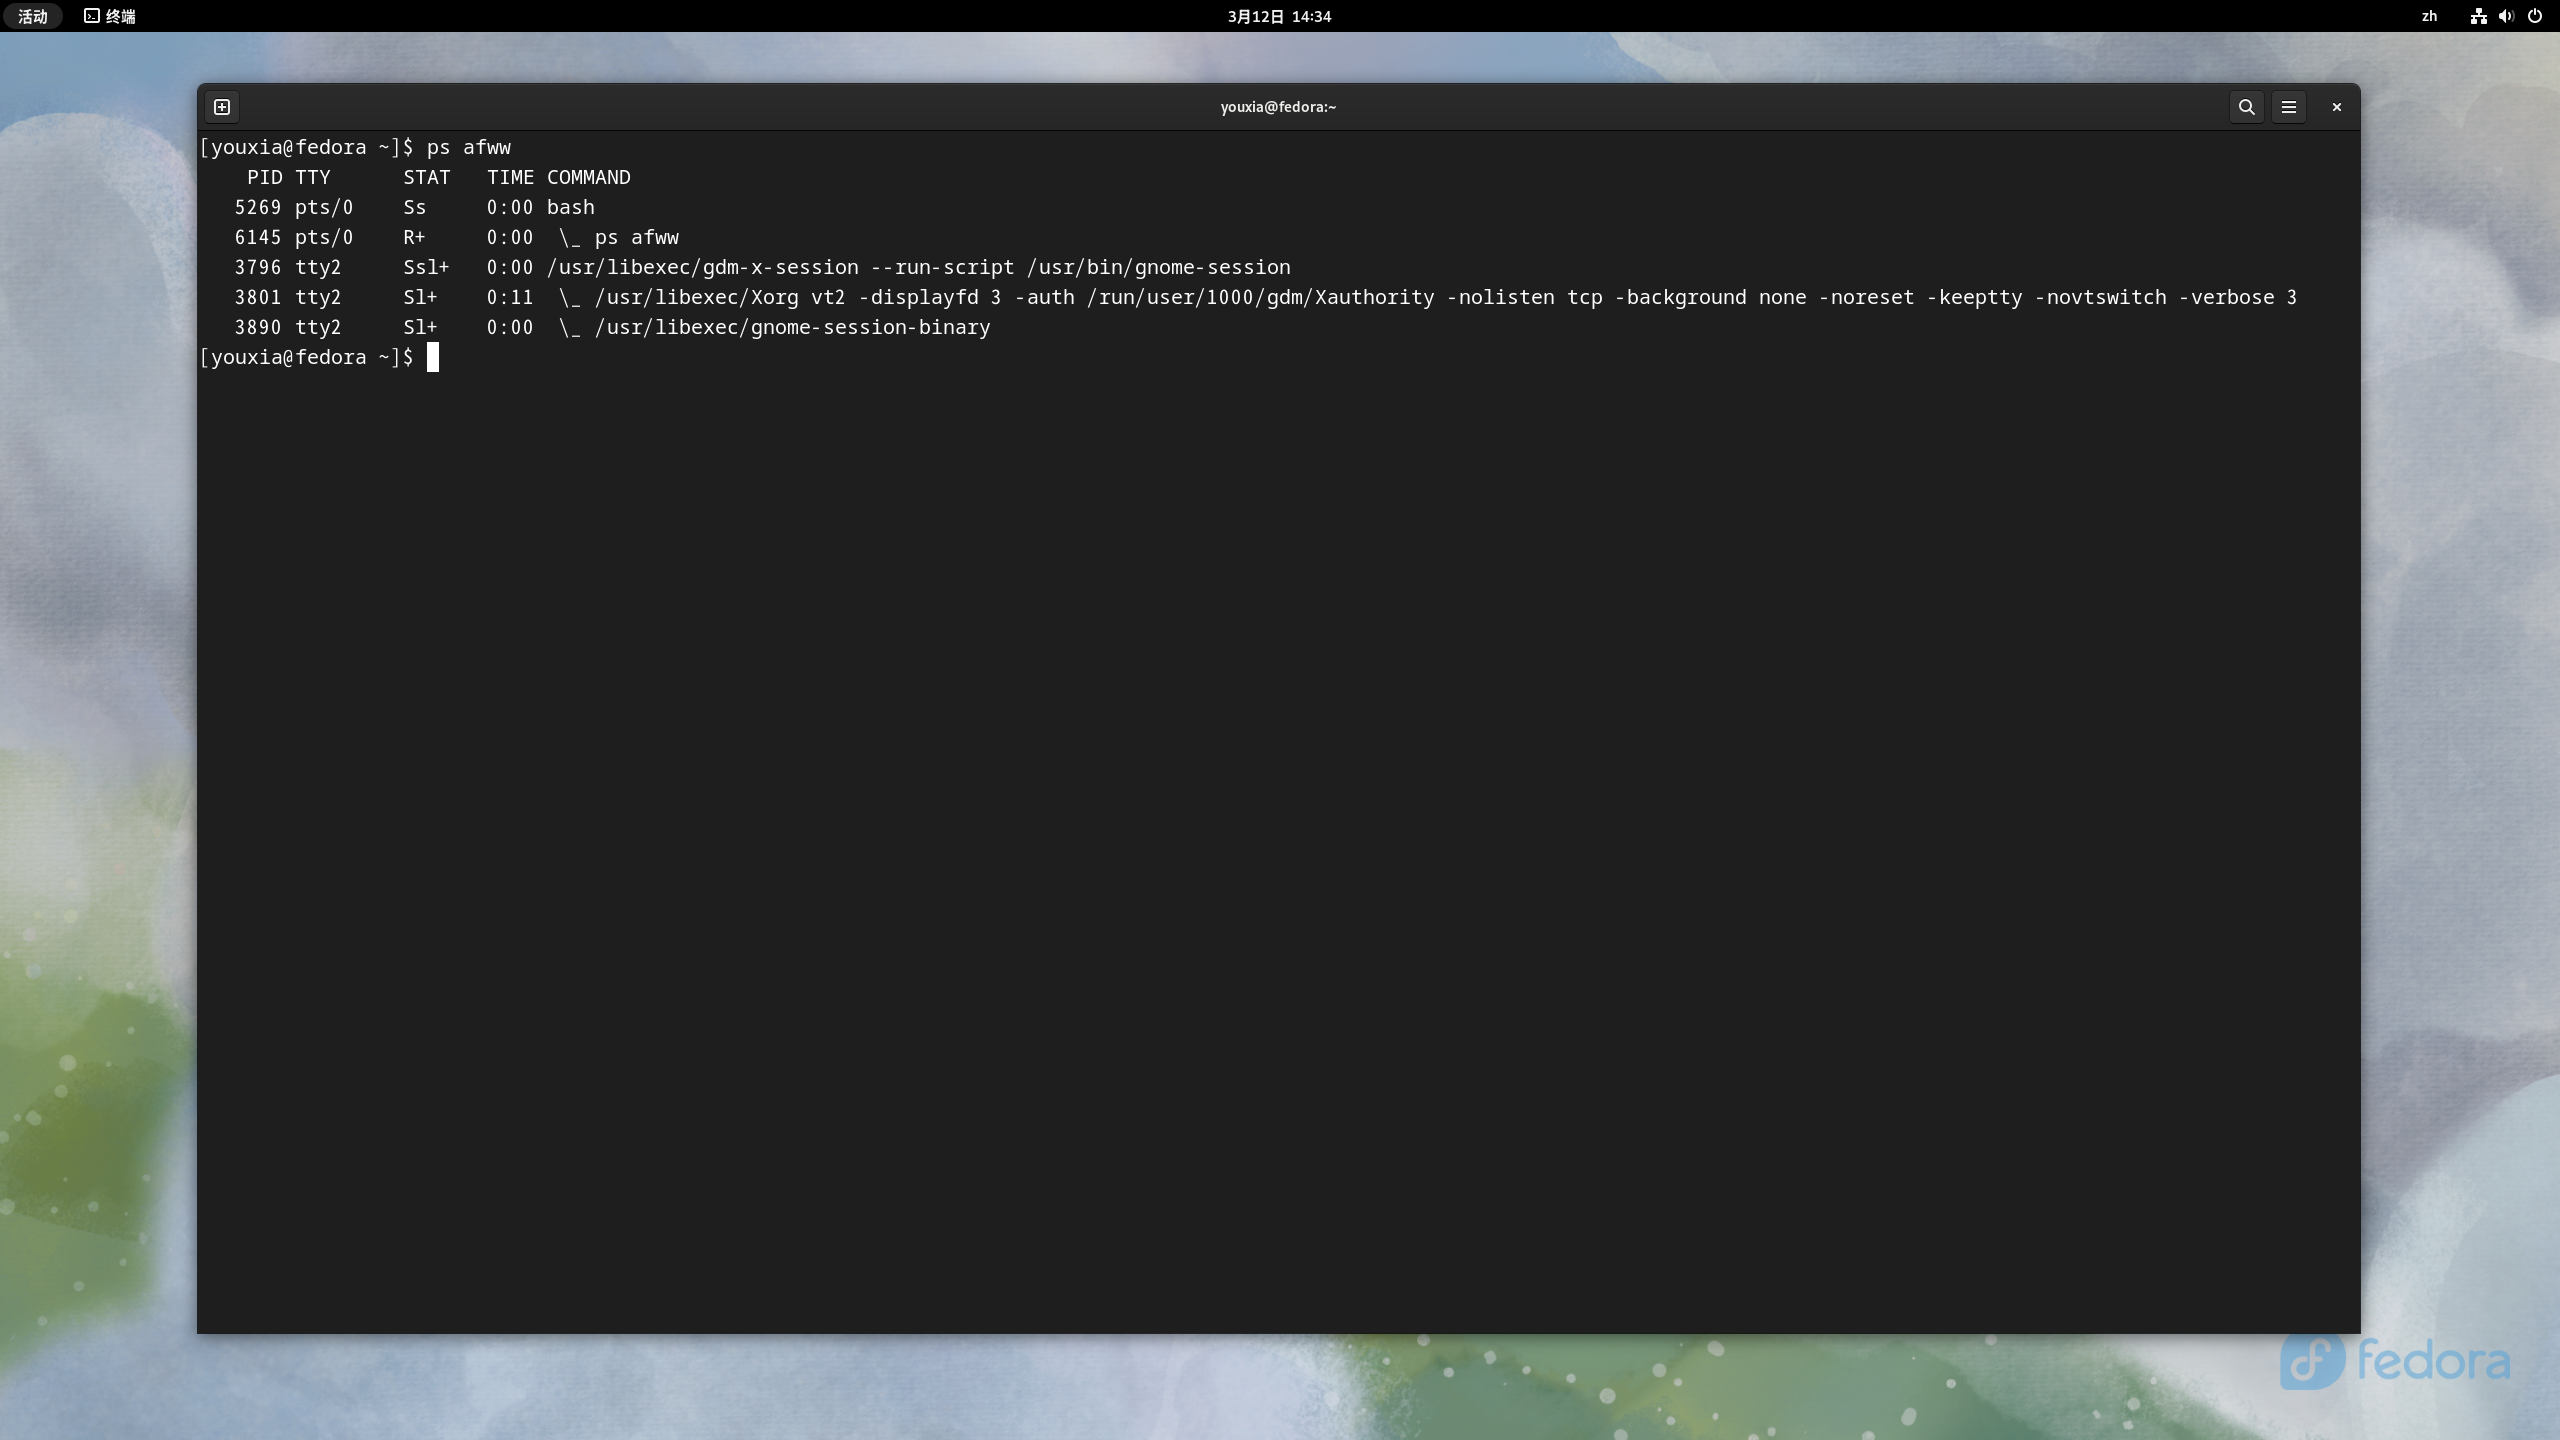Open the terminal search
This screenshot has height=1440, width=2560.
(2245, 107)
